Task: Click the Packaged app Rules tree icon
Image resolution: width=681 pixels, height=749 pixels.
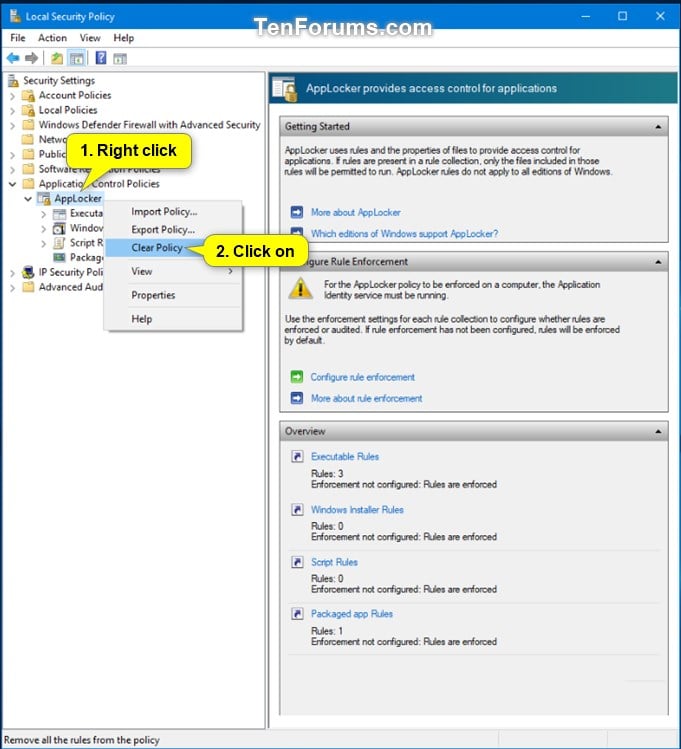Action: pos(59,258)
